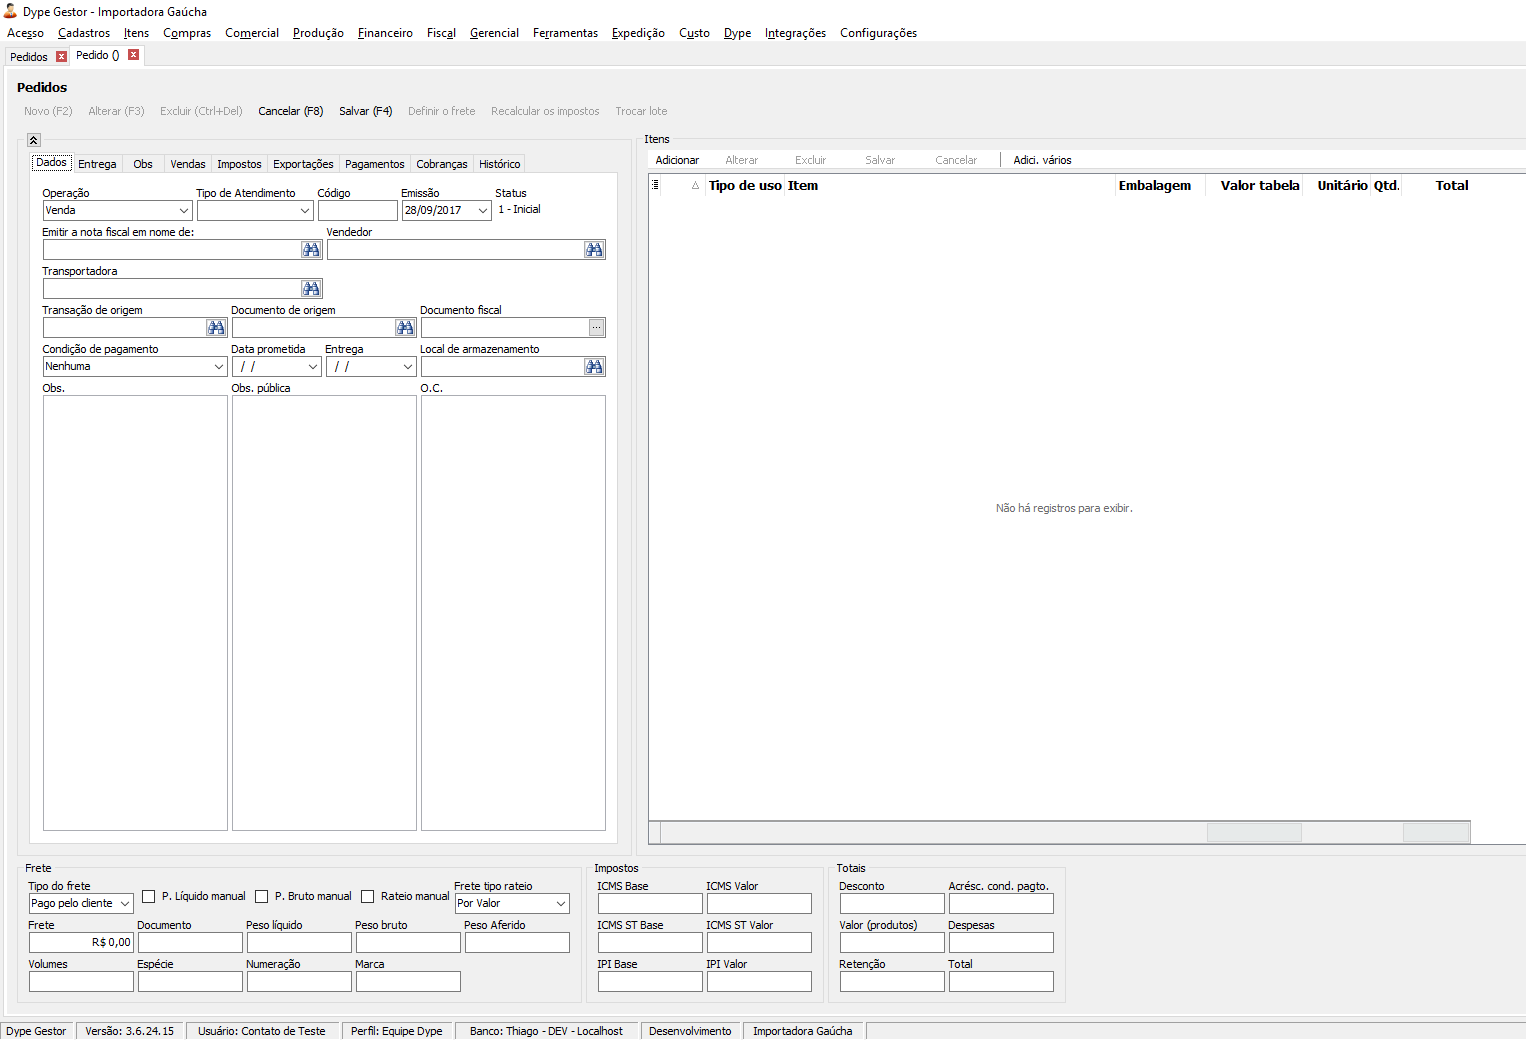Click the Código input field

(358, 211)
